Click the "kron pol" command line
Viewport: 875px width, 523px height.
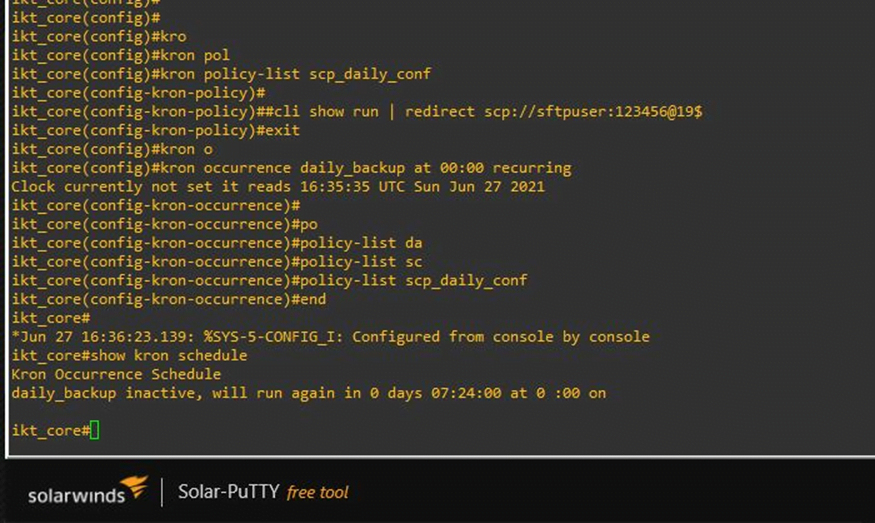tap(120, 55)
